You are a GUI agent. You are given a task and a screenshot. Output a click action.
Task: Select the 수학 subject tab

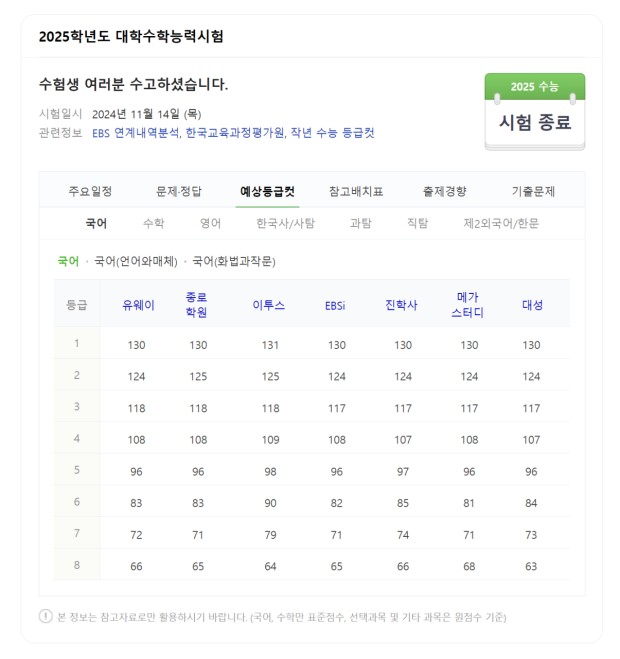(153, 224)
